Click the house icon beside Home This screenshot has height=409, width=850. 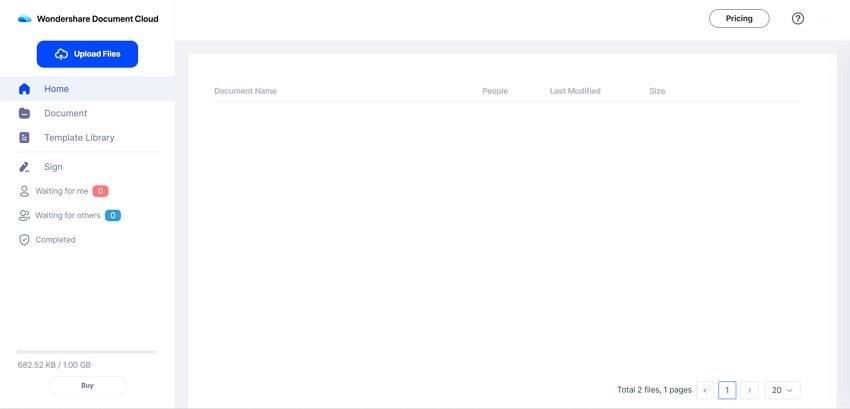pyautogui.click(x=24, y=89)
